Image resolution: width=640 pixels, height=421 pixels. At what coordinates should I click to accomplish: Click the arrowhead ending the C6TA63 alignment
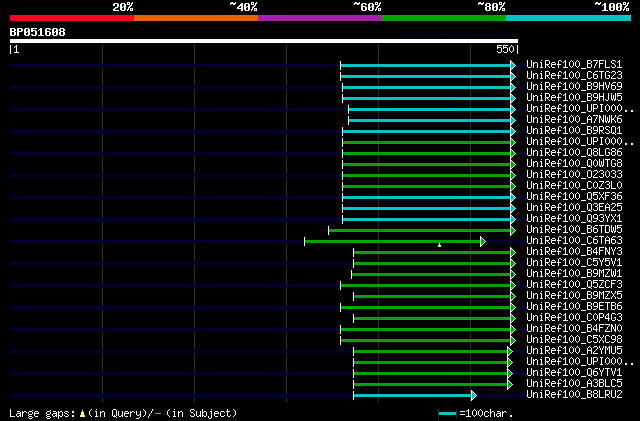483,241
